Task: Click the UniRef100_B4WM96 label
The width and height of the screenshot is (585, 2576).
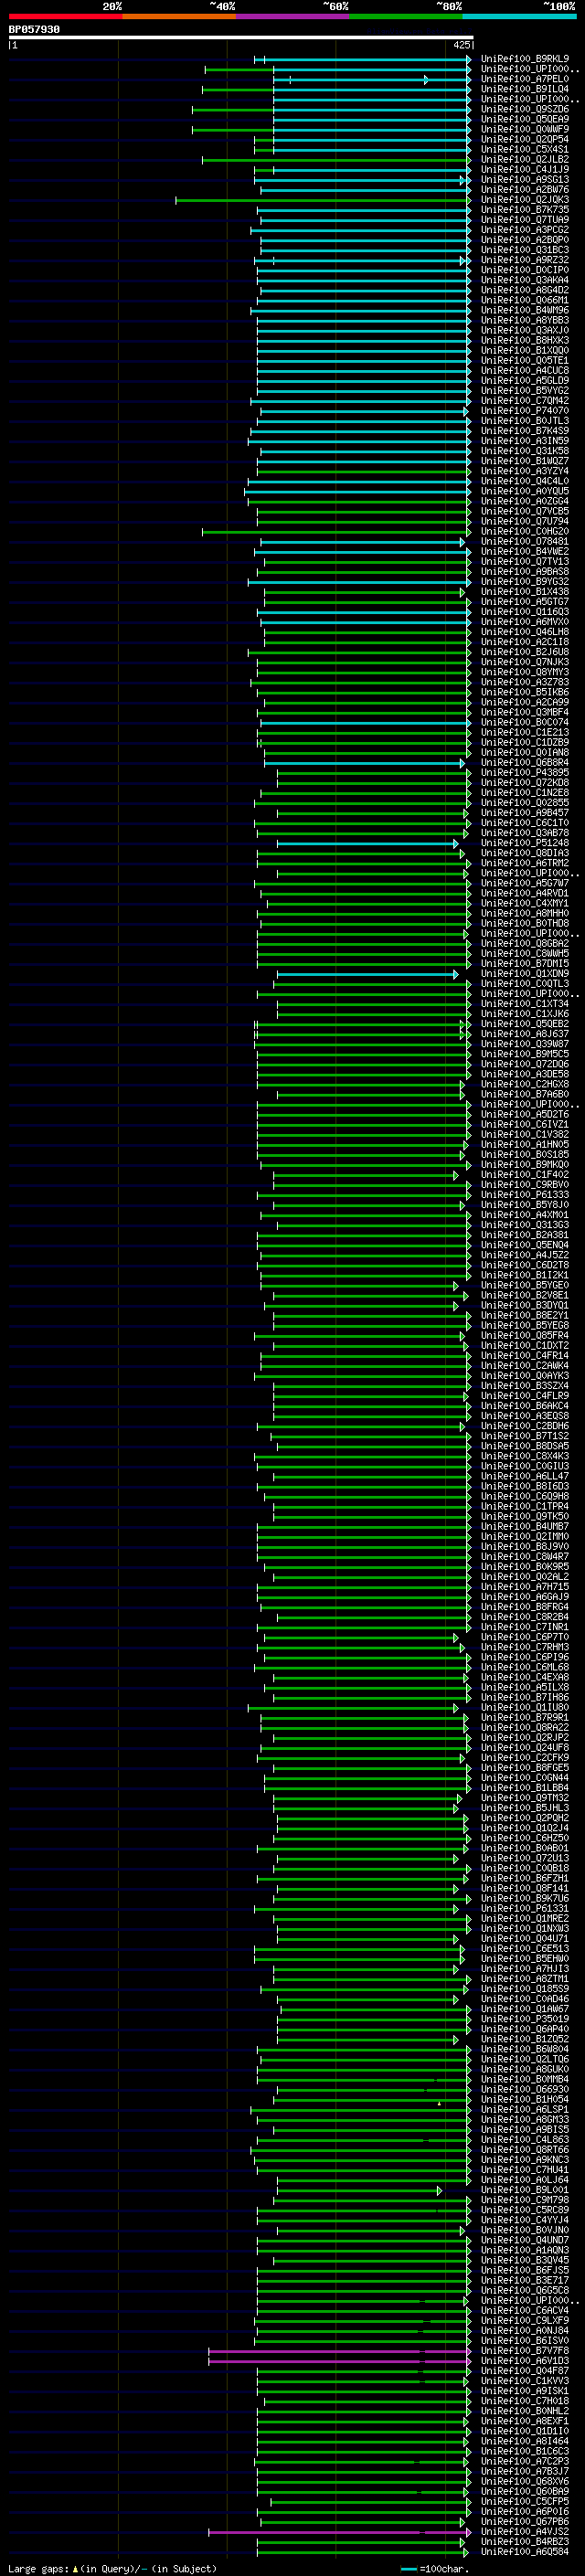Action: pyautogui.click(x=524, y=310)
